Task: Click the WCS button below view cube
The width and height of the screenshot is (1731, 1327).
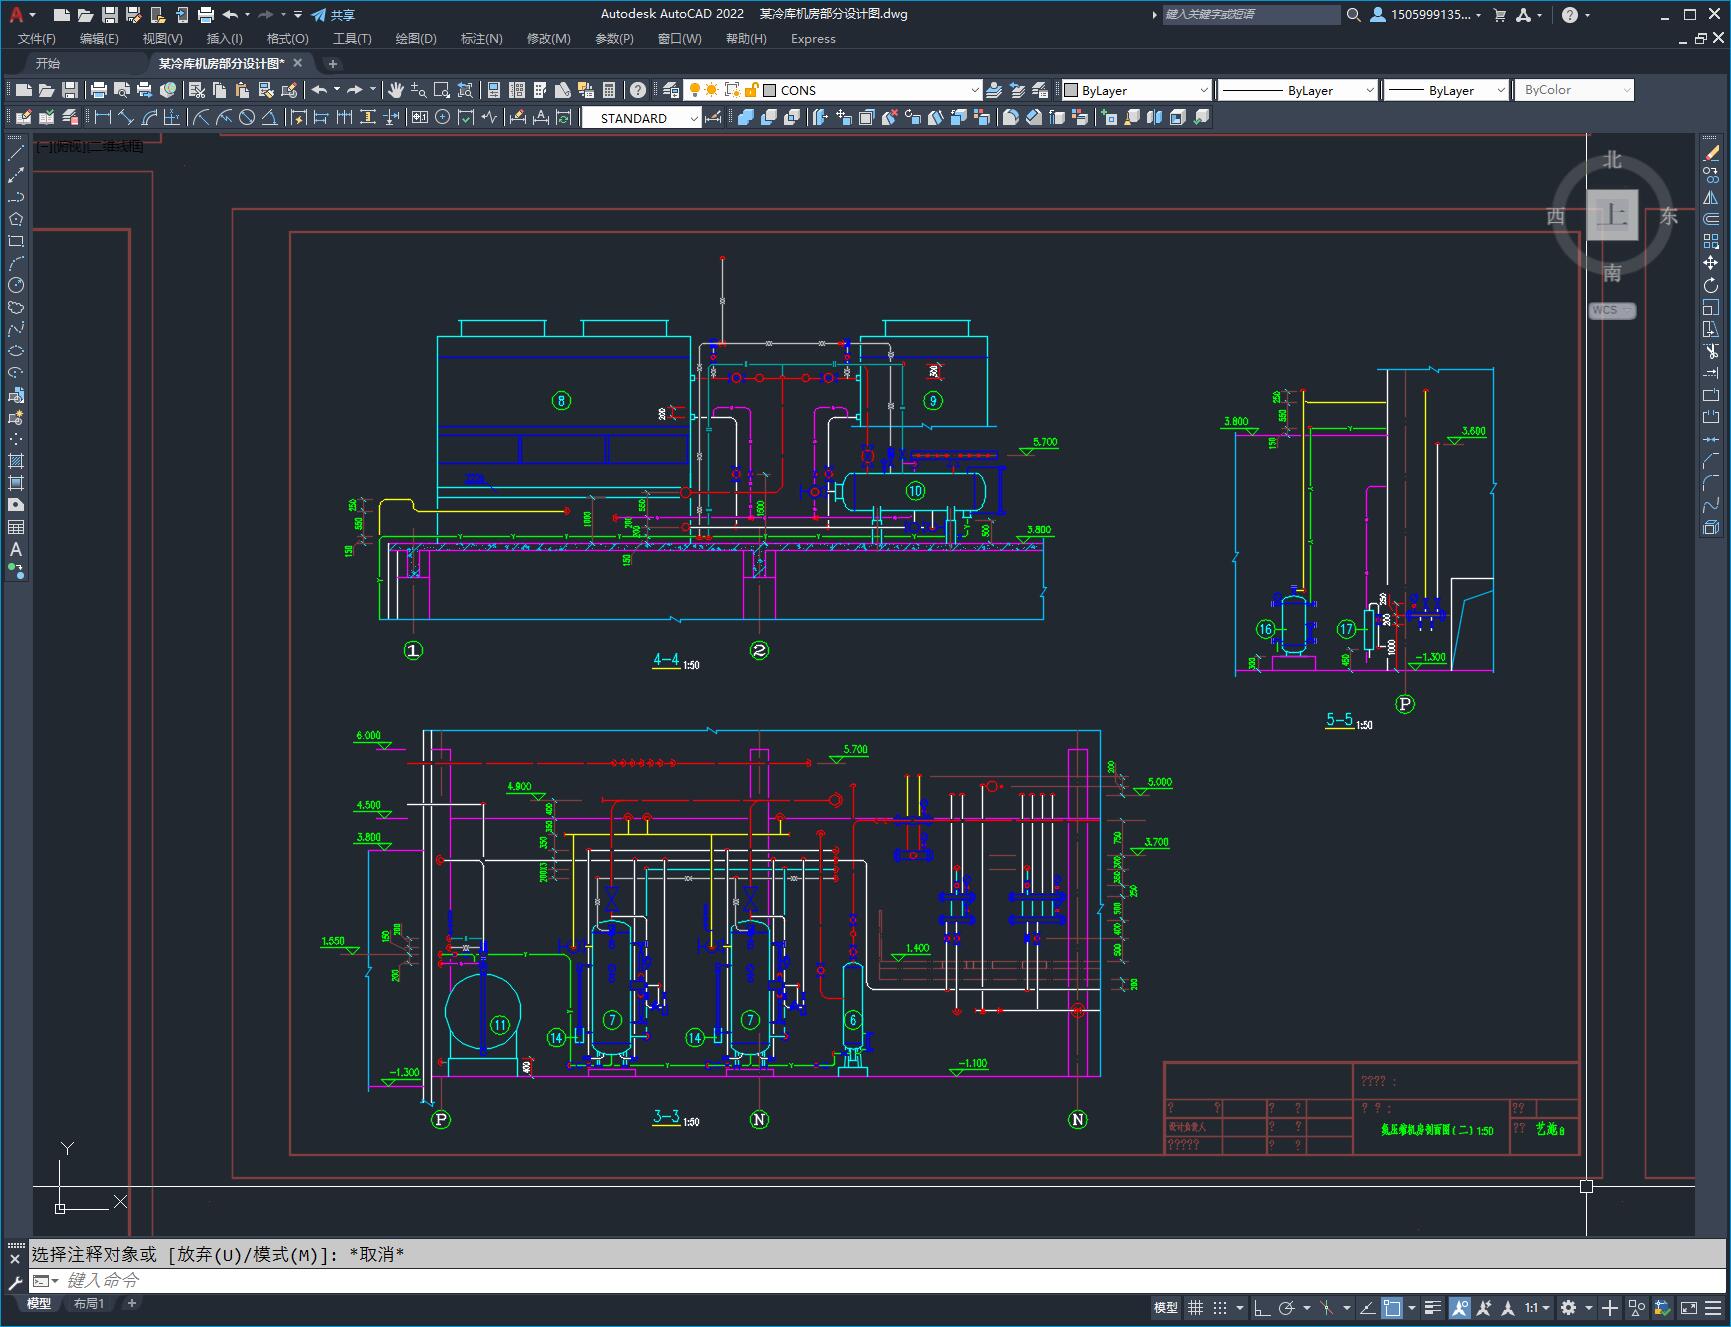Action: tap(1612, 310)
